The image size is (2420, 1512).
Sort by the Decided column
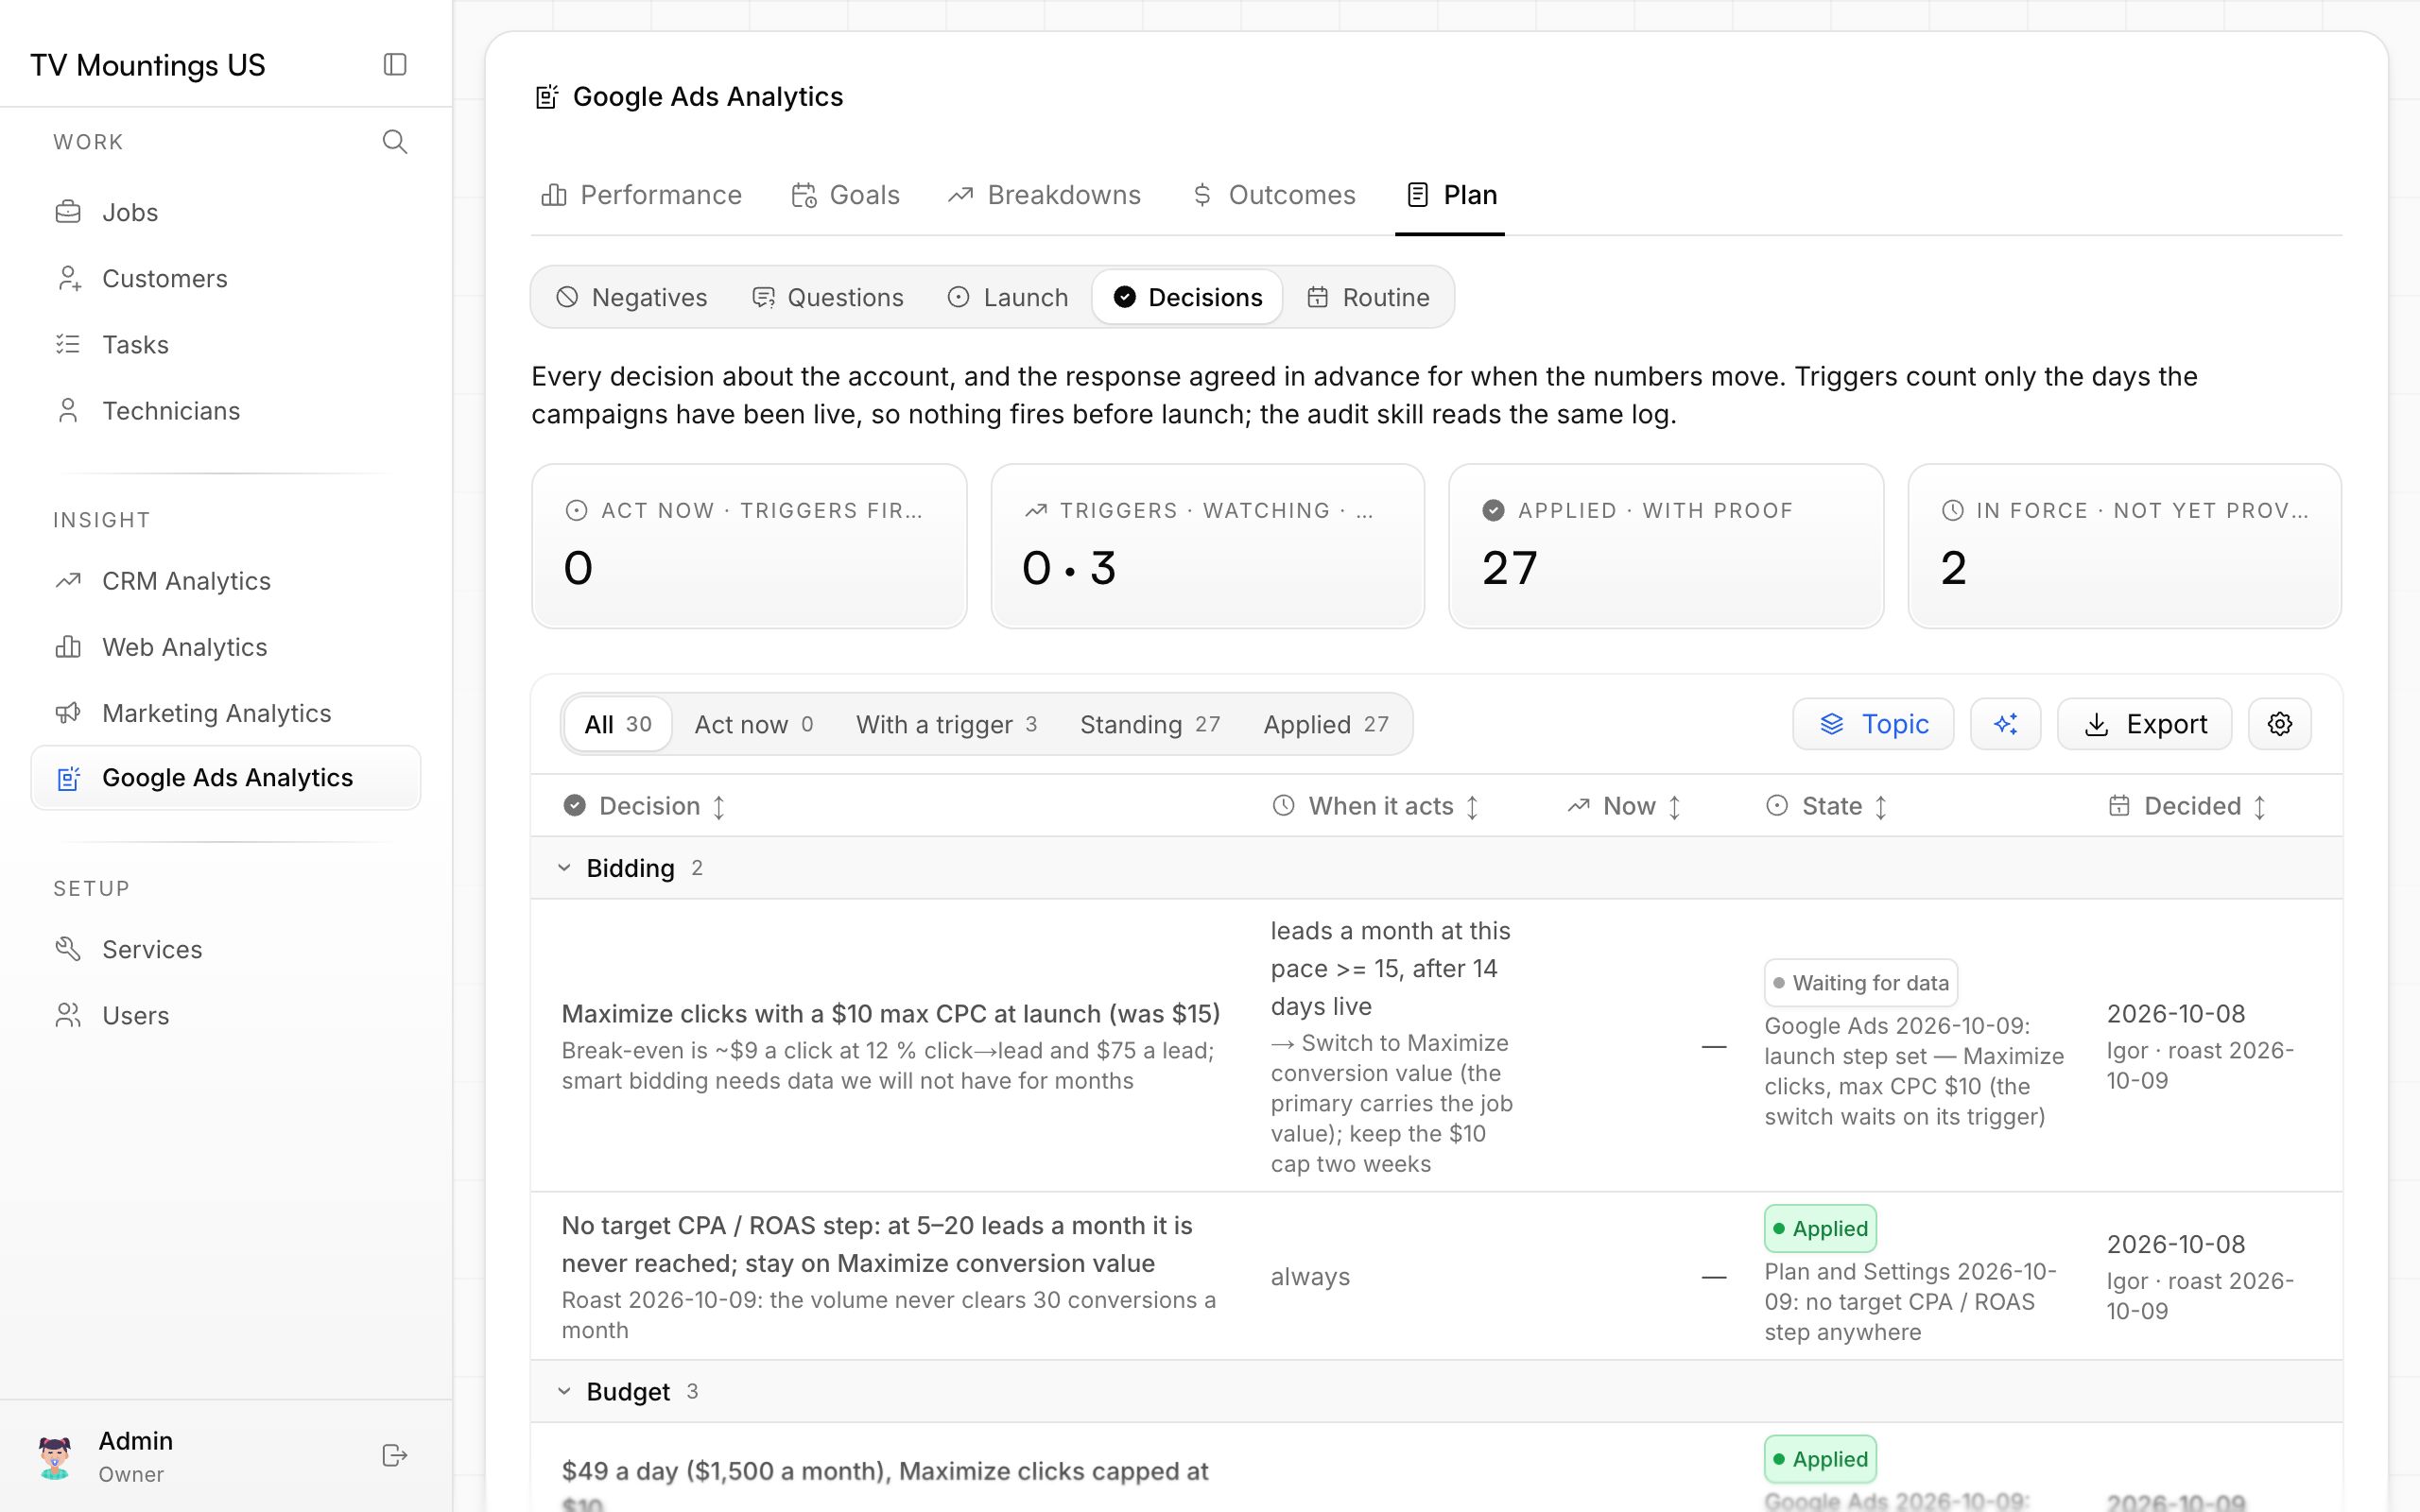click(x=2188, y=806)
